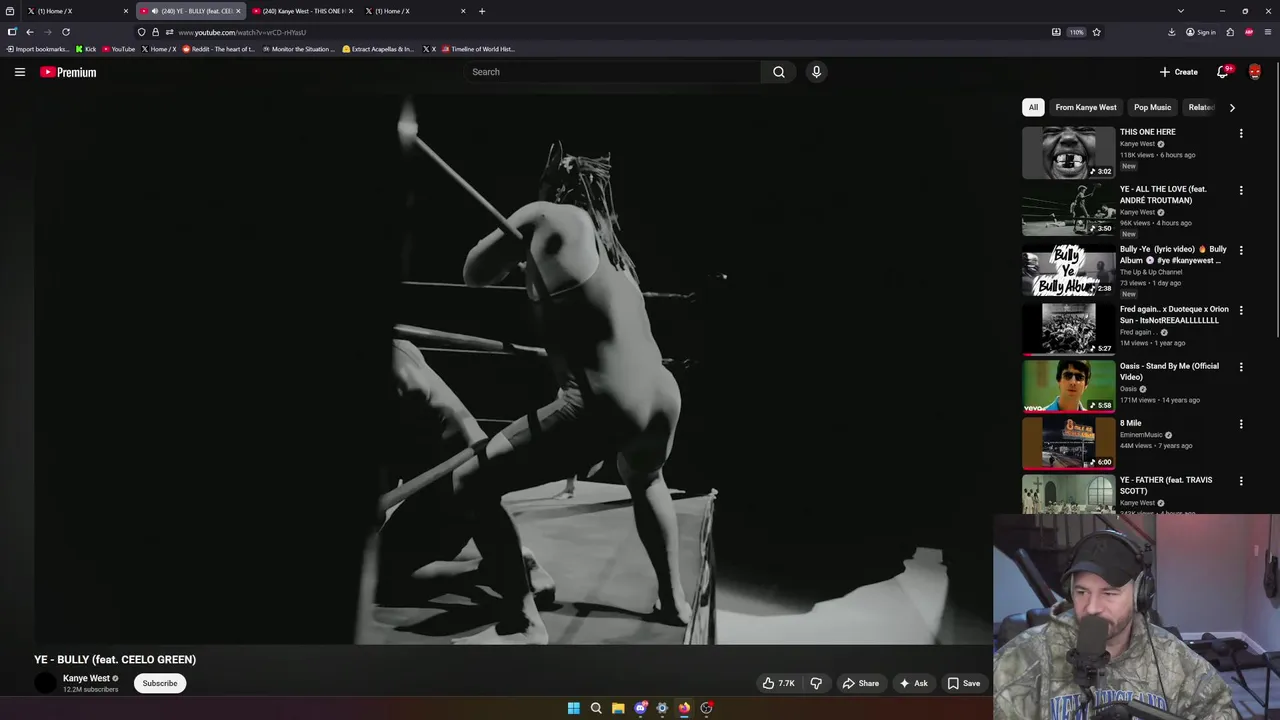Sign in to browser account

click(x=1201, y=32)
